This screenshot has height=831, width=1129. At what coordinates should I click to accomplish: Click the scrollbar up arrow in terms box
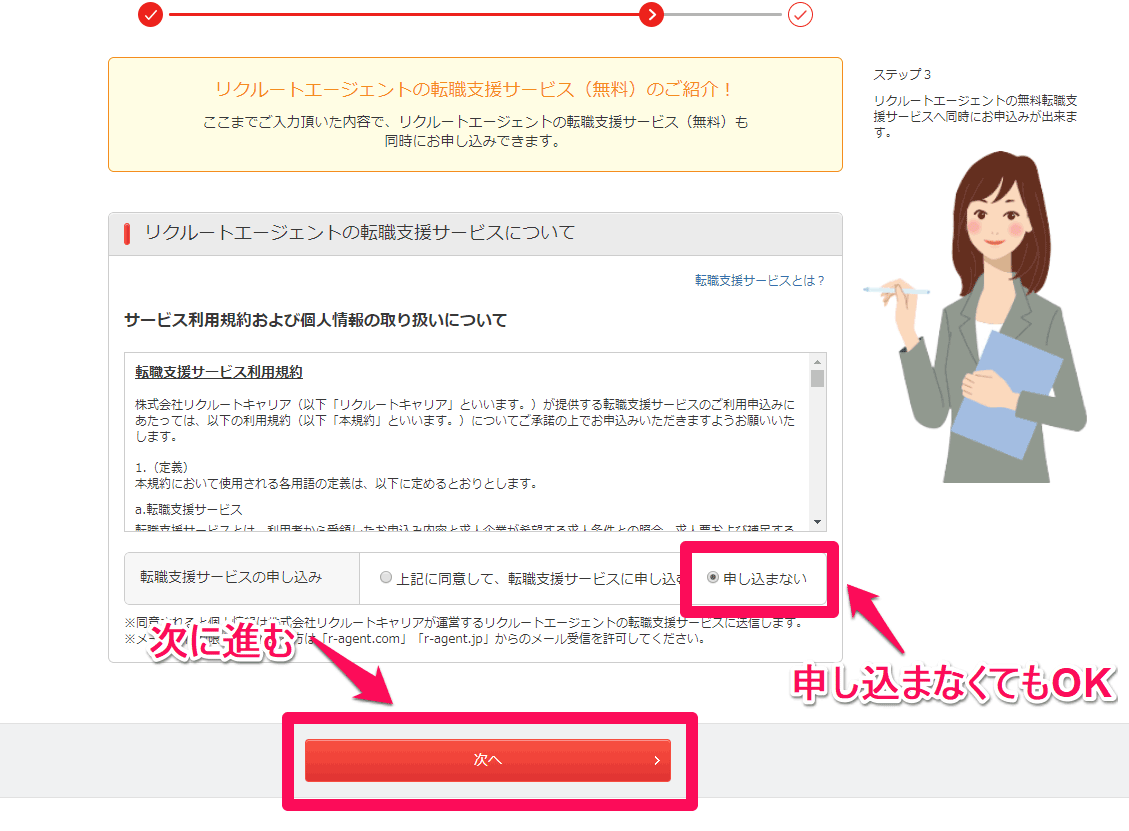[817, 361]
